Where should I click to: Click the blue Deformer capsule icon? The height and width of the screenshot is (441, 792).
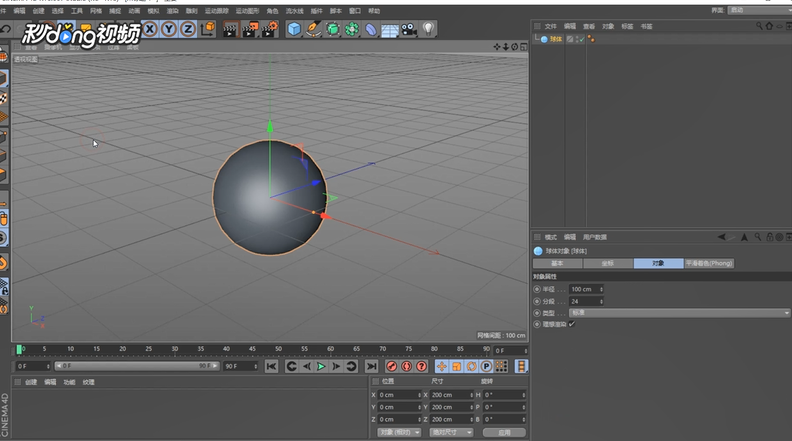point(371,29)
